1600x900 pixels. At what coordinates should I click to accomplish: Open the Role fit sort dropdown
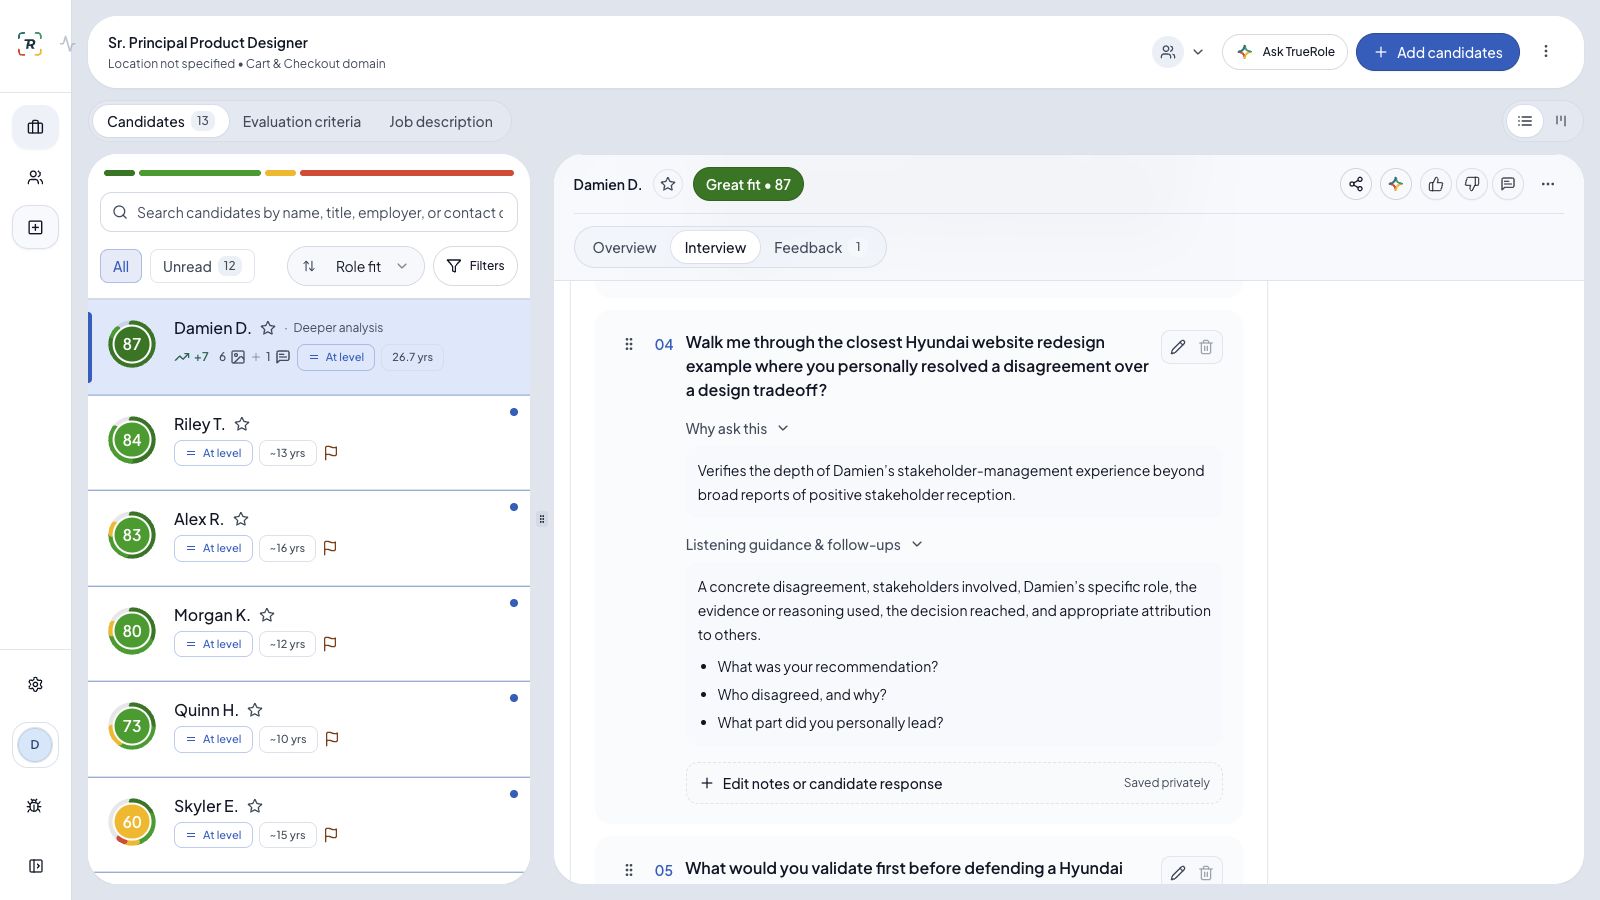click(356, 266)
